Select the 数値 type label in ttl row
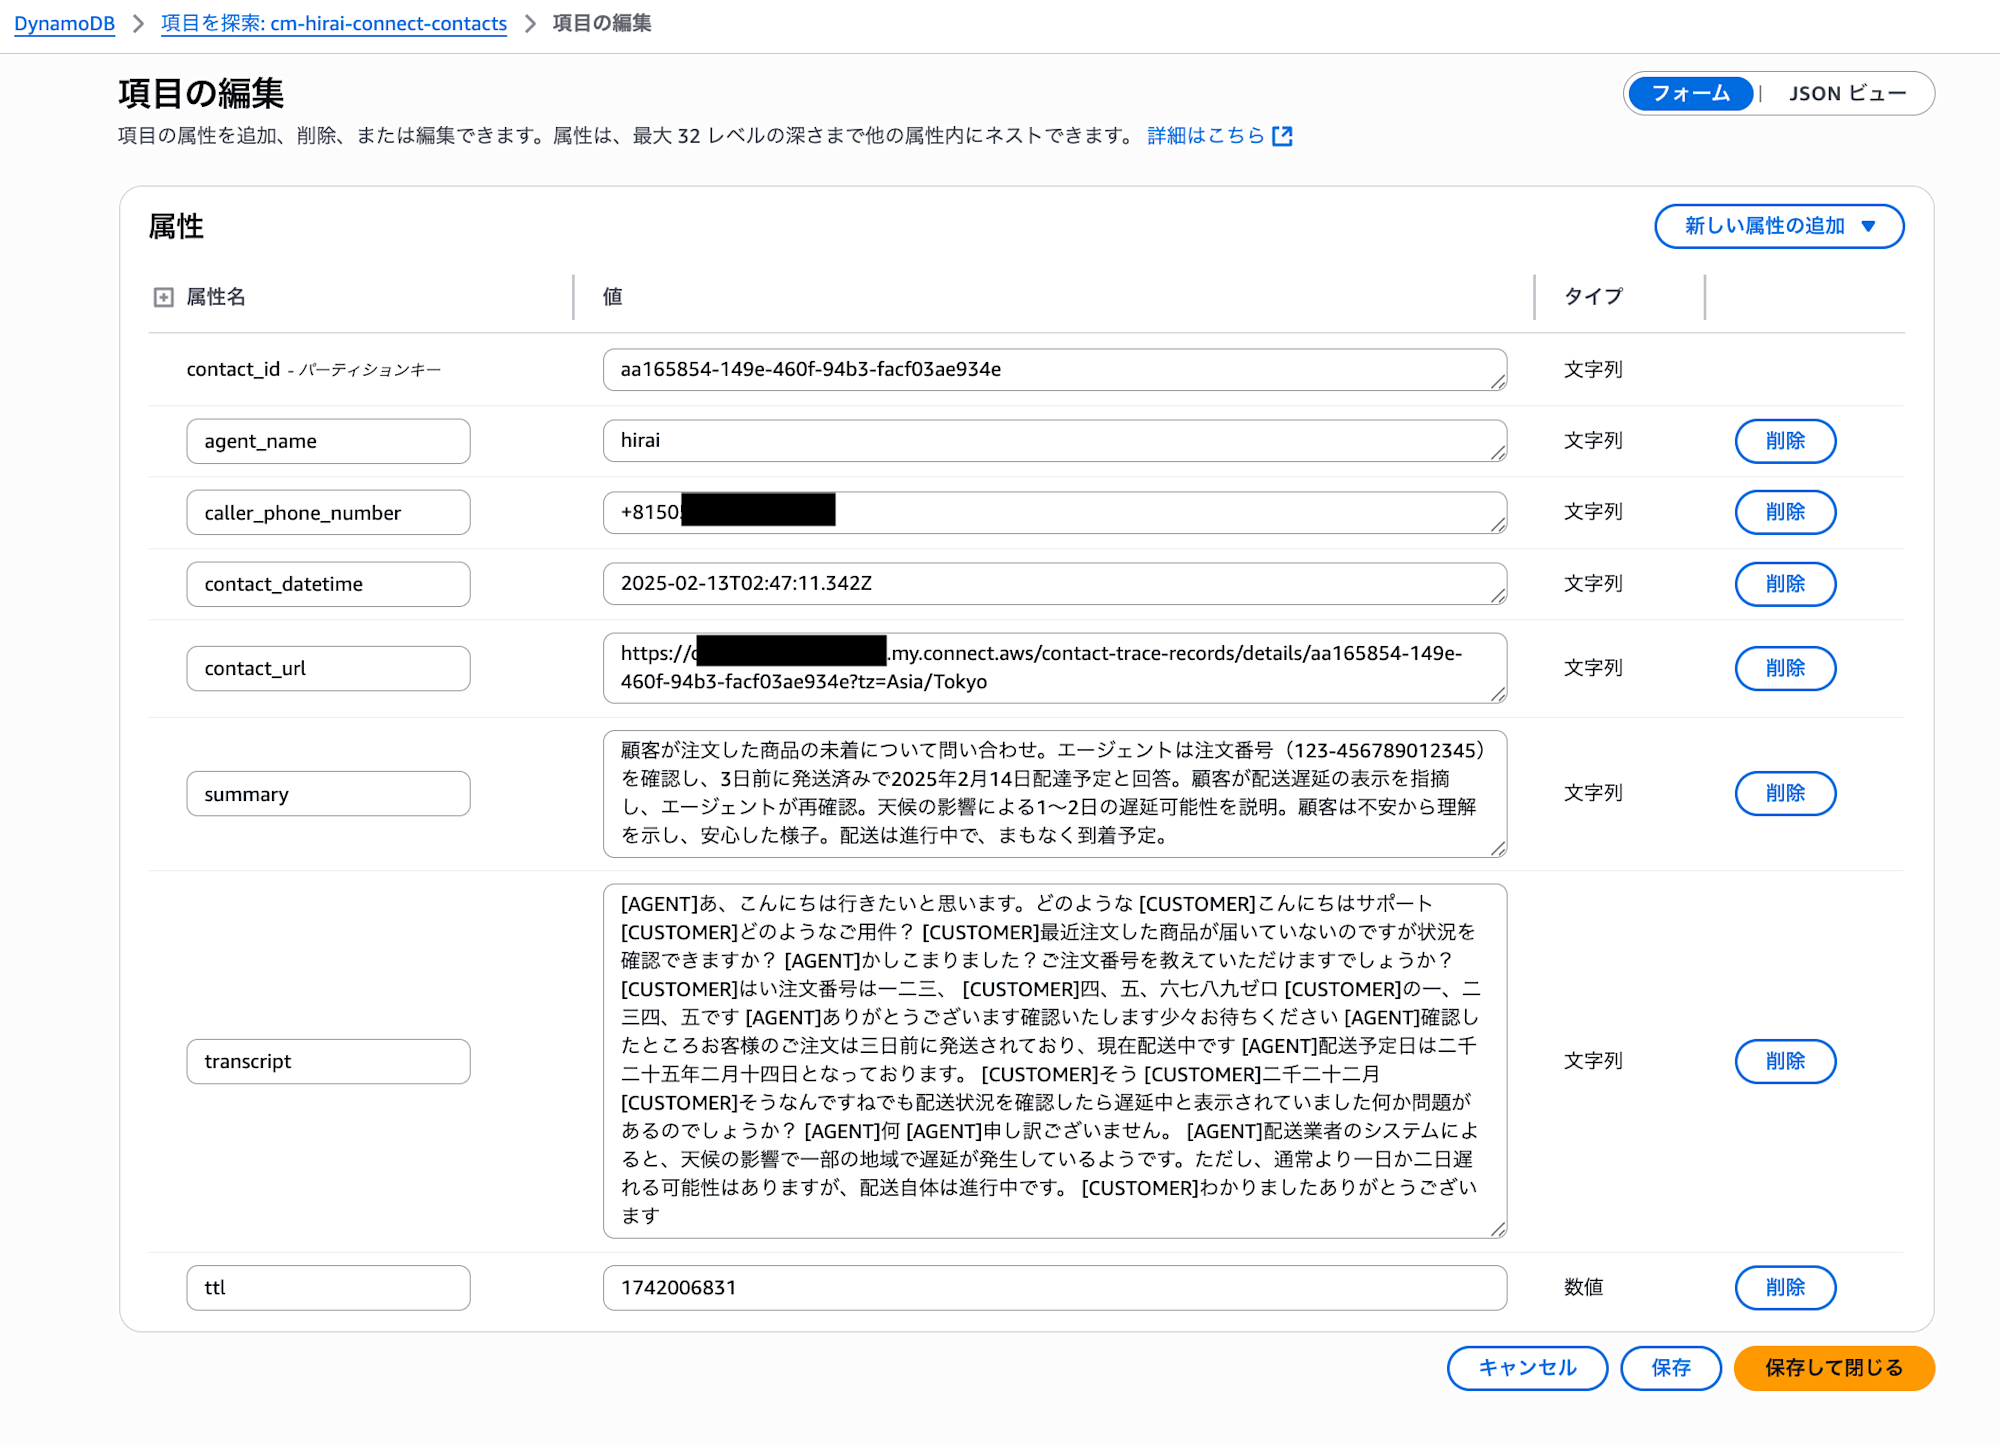The height and width of the screenshot is (1447, 2000). (x=1583, y=1288)
